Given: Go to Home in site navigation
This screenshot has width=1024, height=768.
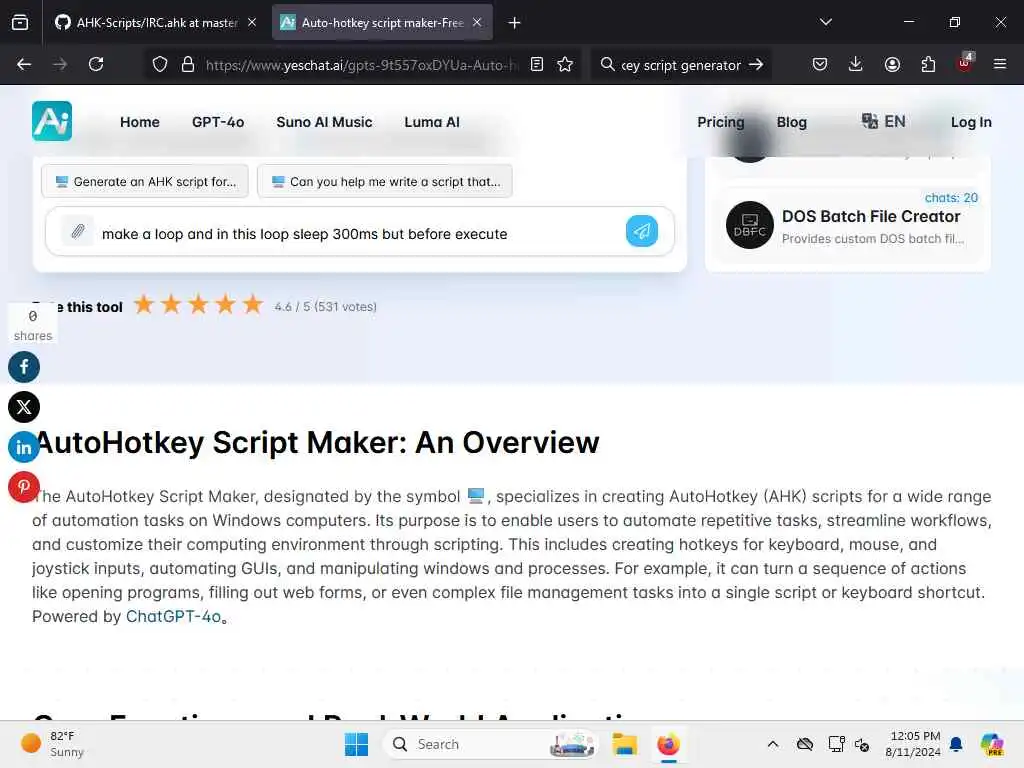Looking at the screenshot, I should [x=140, y=122].
